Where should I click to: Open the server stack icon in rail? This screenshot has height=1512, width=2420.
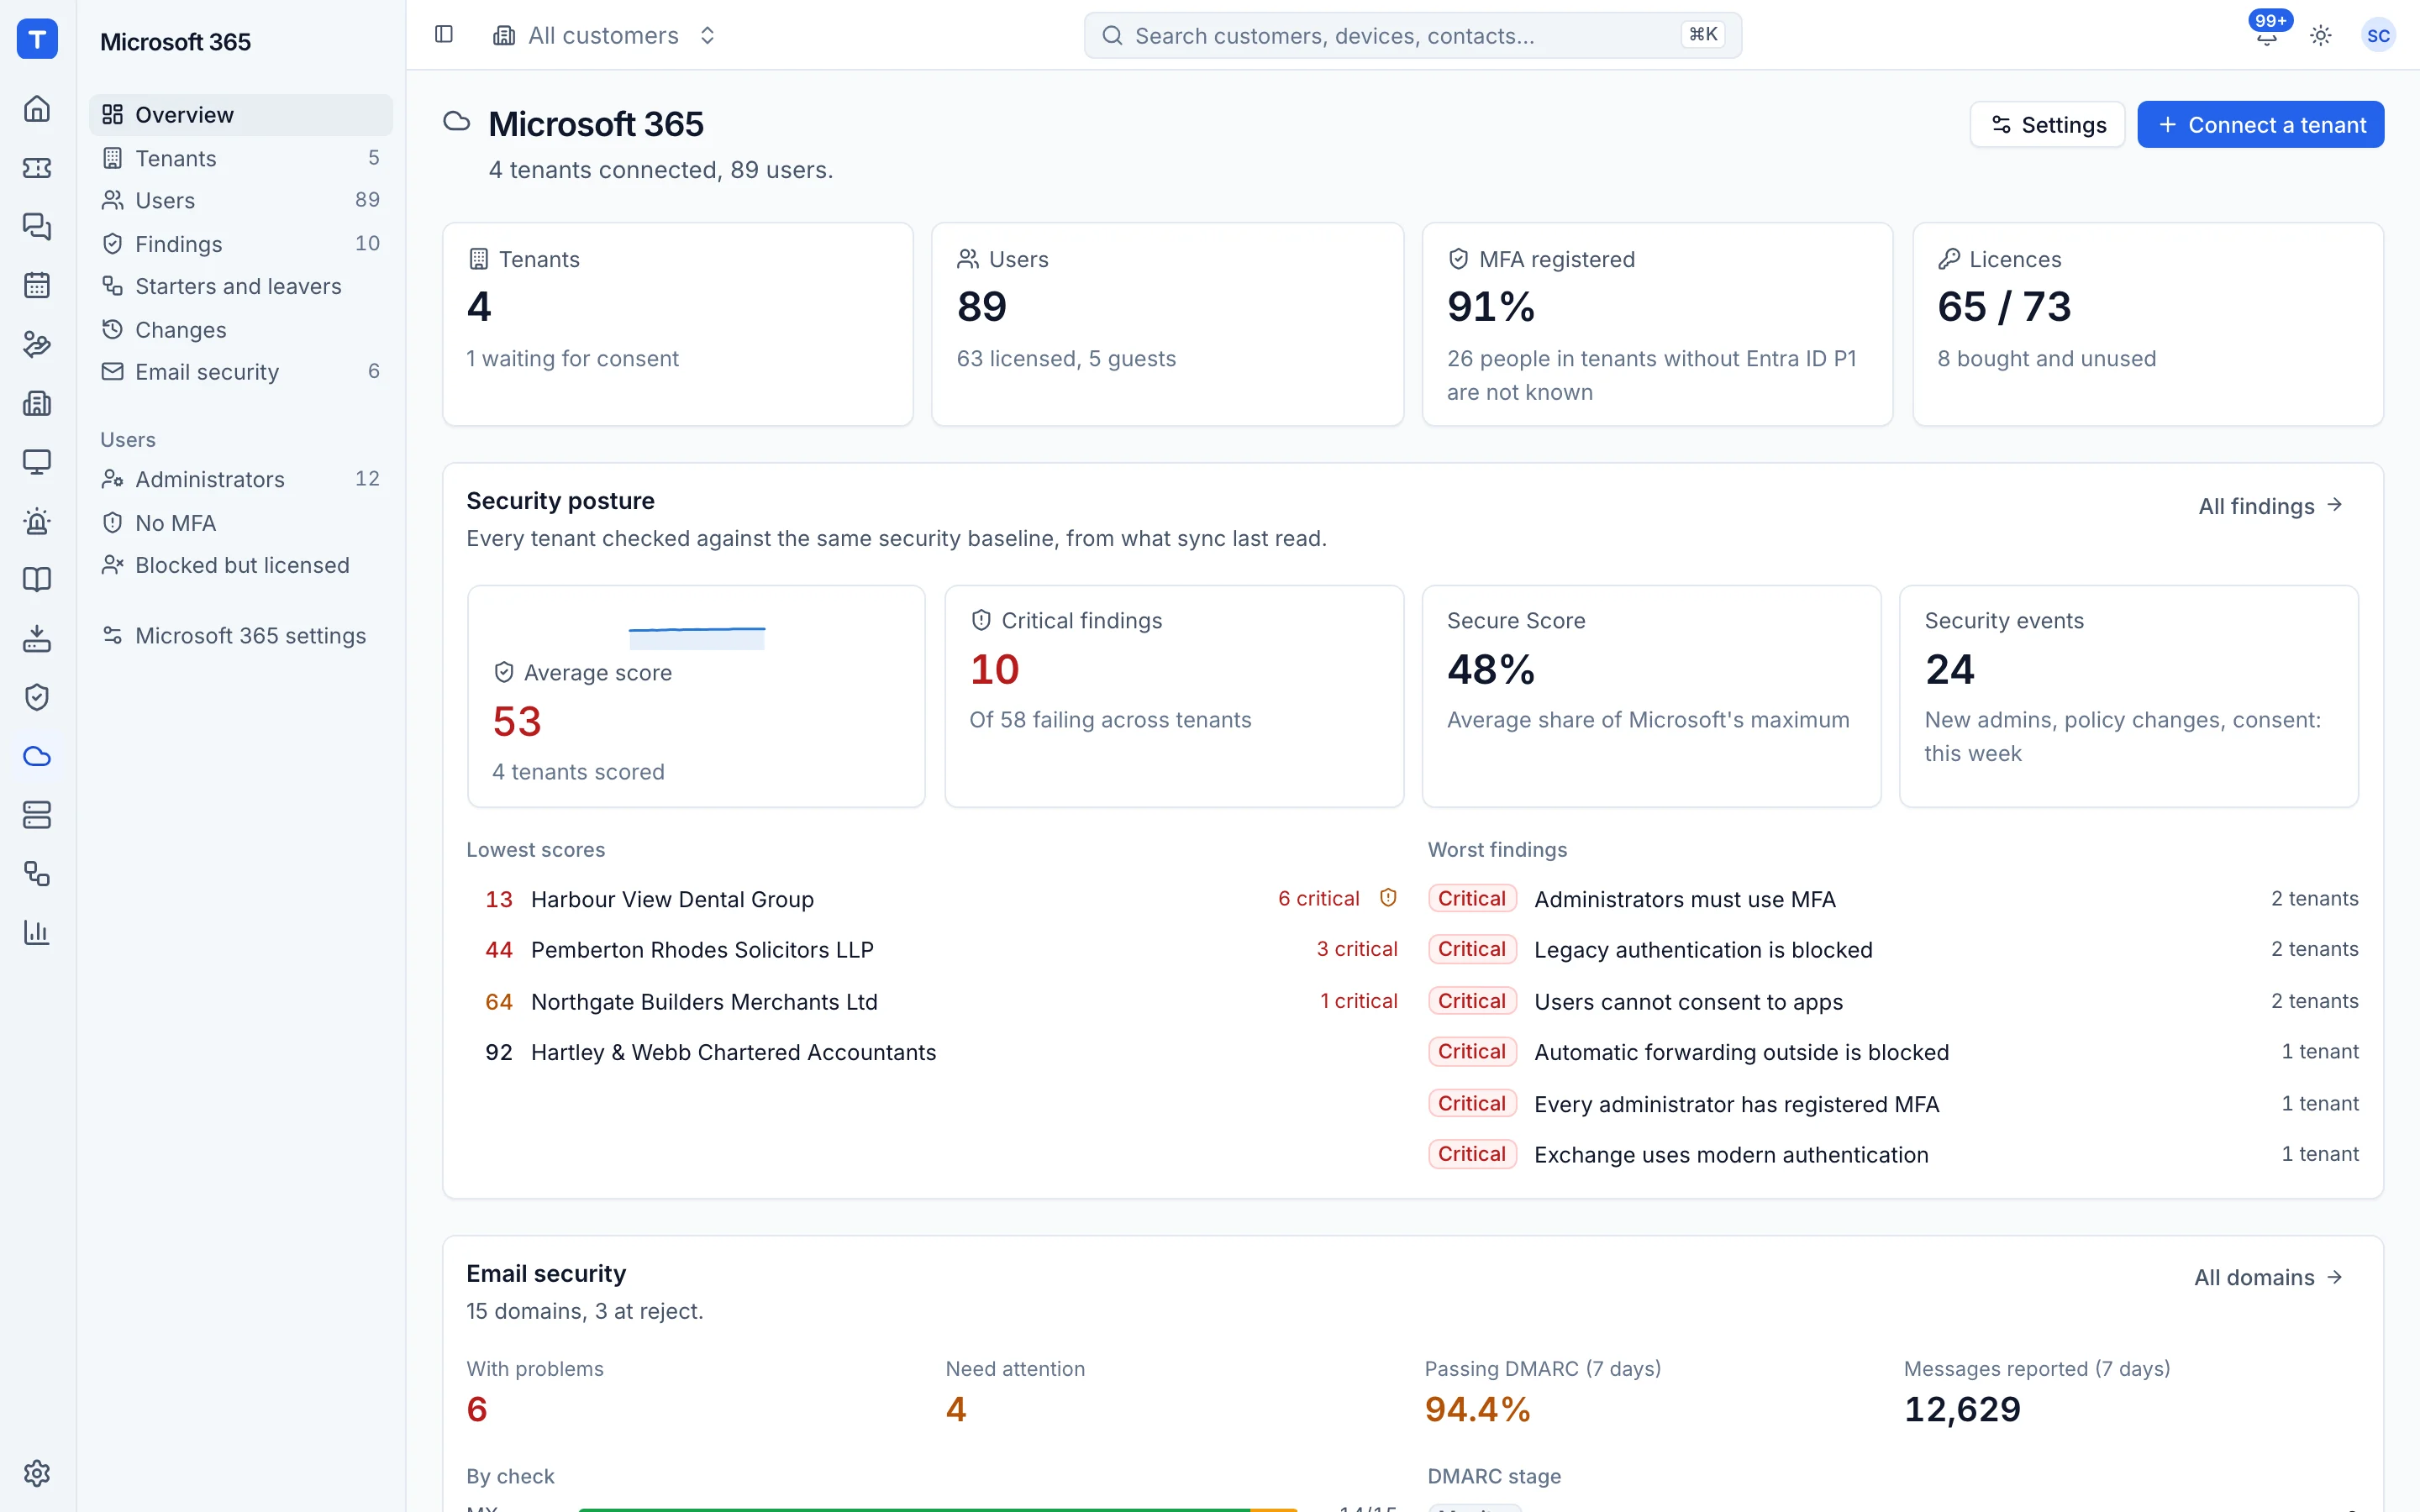[x=37, y=815]
